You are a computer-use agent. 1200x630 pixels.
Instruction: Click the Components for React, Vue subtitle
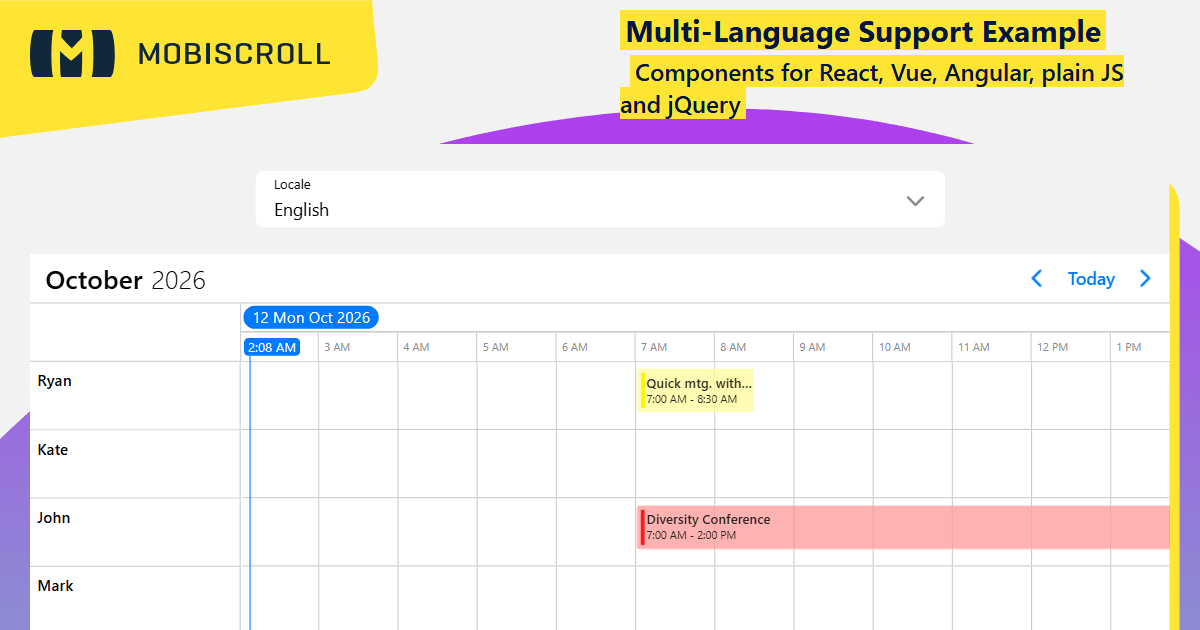tap(872, 88)
